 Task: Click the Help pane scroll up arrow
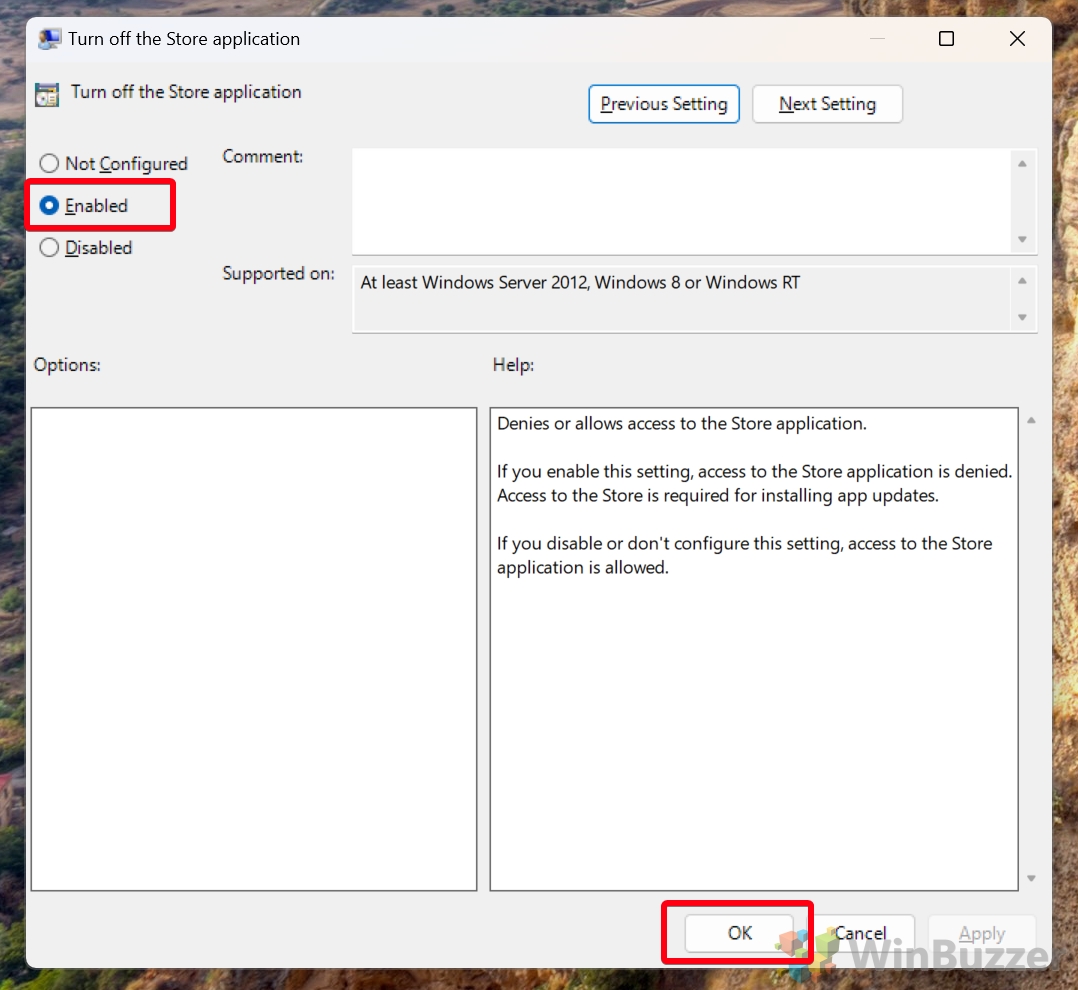[1031, 420]
